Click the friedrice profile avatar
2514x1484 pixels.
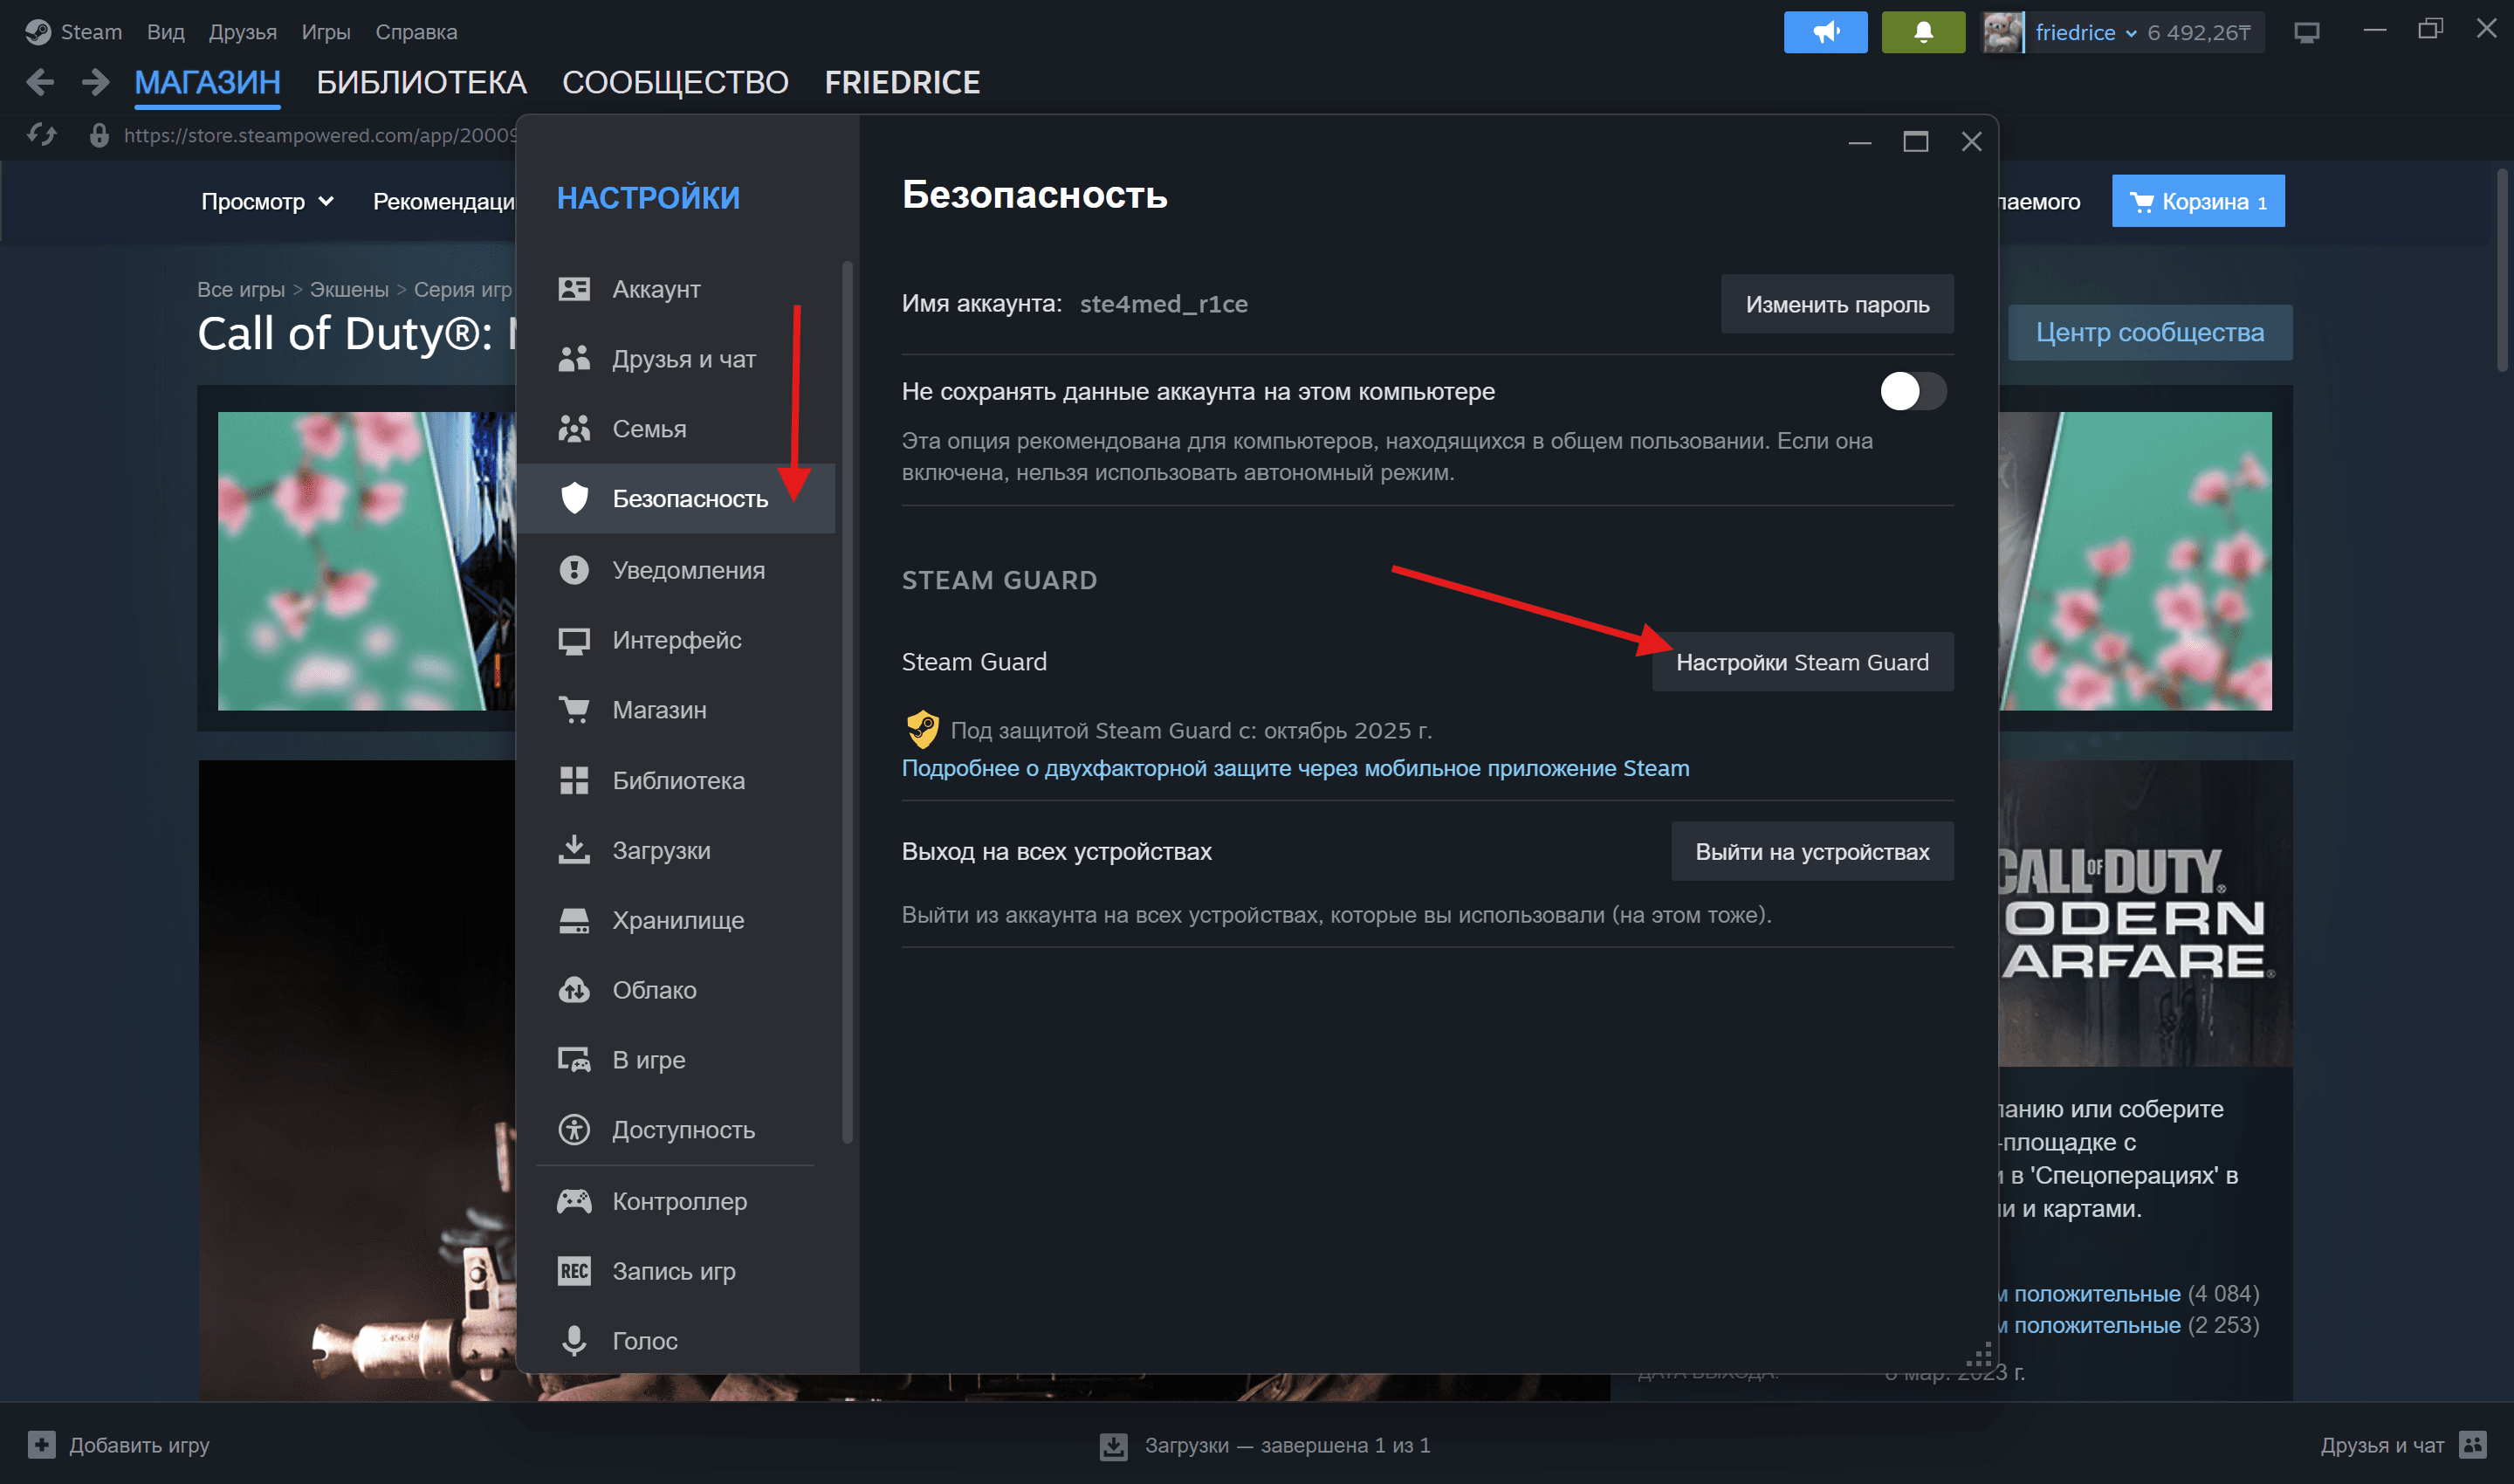click(x=2003, y=32)
